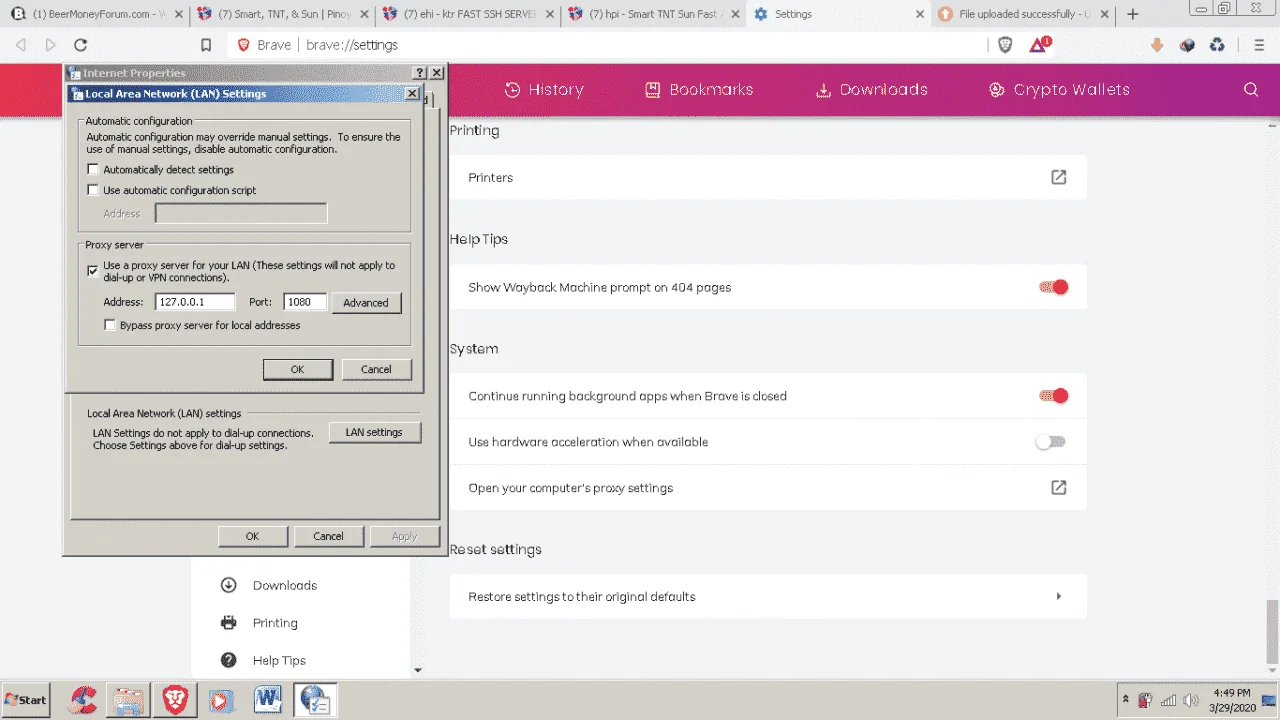Open the new tab plus button
Image resolution: width=1280 pixels, height=720 pixels.
[x=1133, y=14]
